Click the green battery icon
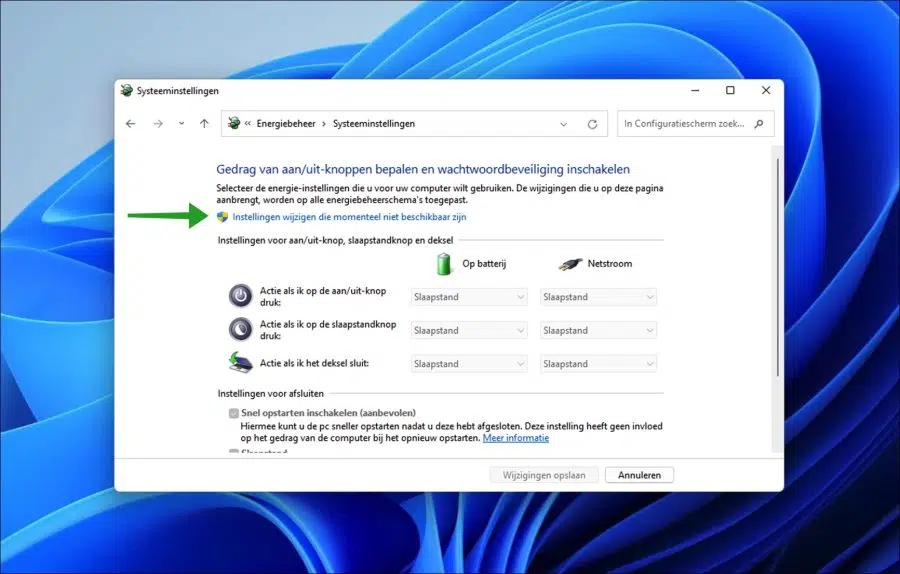The image size is (900, 574). pos(444,264)
